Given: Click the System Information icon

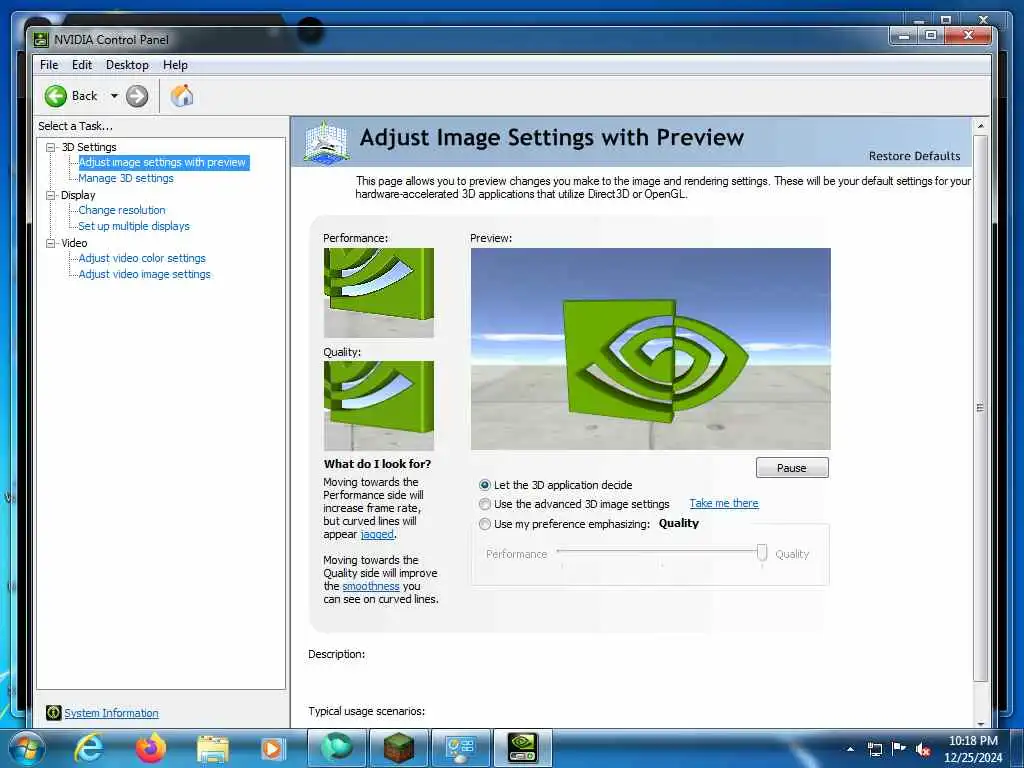Looking at the screenshot, I should pos(54,712).
